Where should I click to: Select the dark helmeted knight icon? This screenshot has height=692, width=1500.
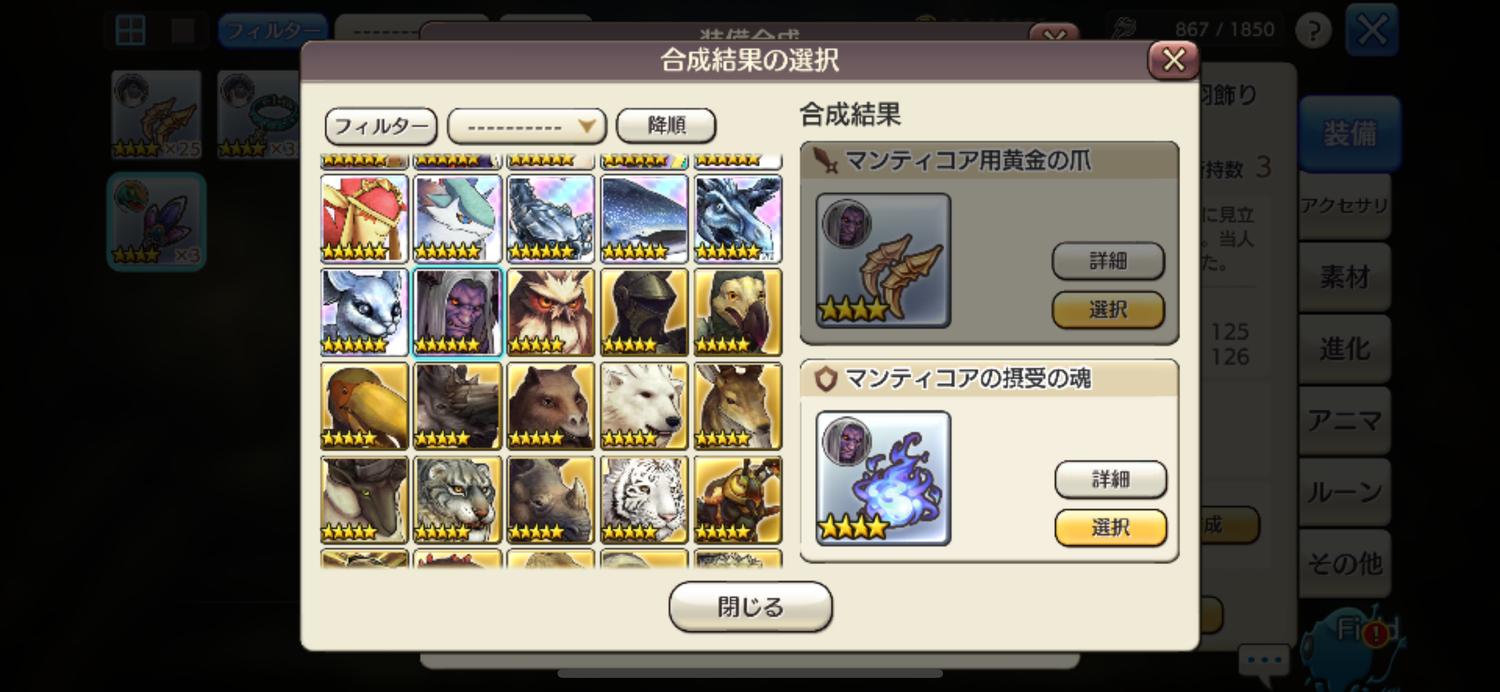645,311
